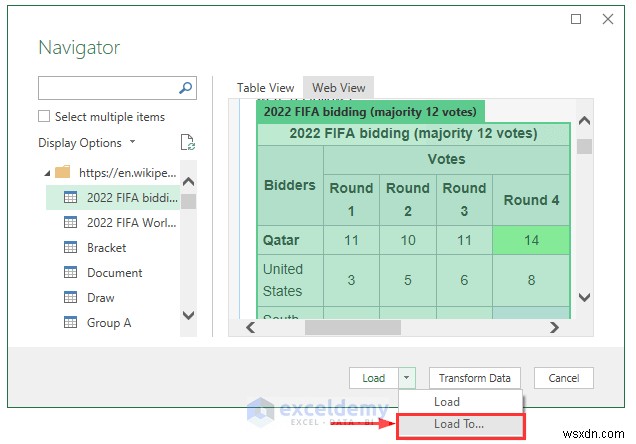Viewport: 636px width, 444px height.
Task: Select the 2022 FIFA Worl... table
Action: point(113,222)
